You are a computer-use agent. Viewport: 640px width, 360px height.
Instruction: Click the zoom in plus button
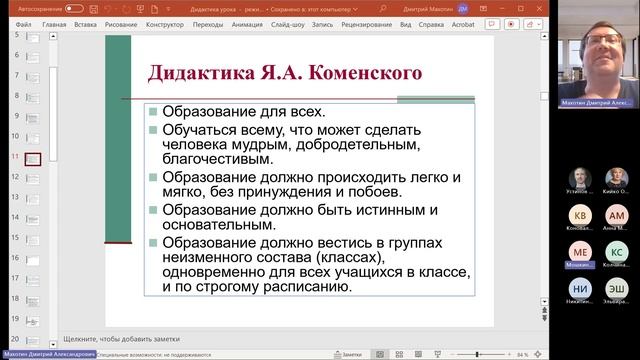coord(509,354)
